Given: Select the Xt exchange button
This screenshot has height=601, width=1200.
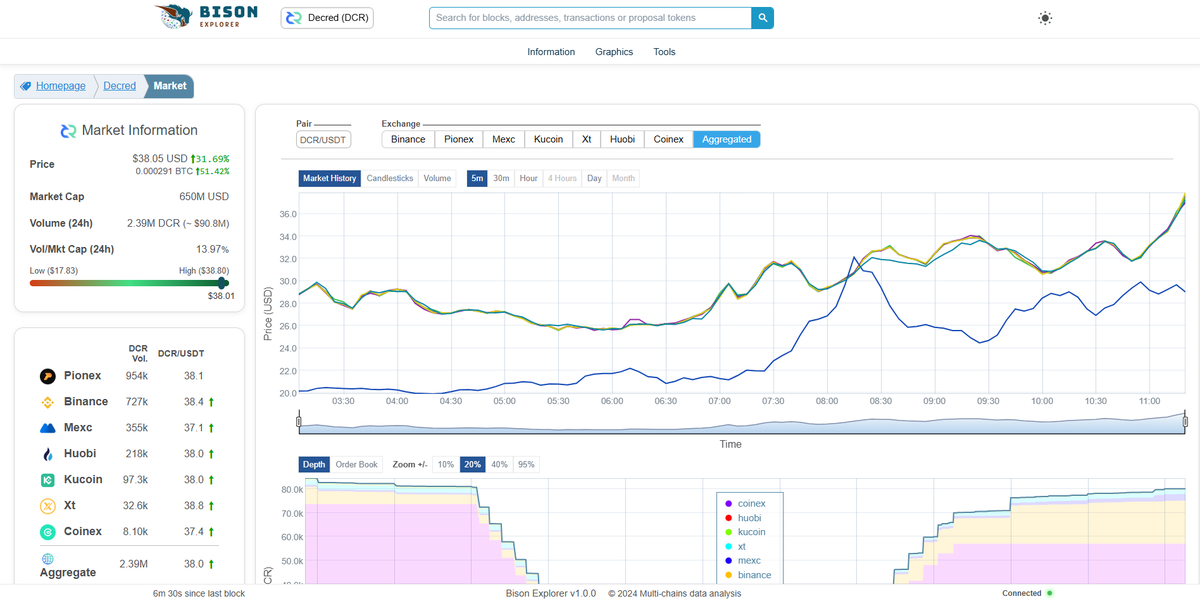Looking at the screenshot, I should pos(587,140).
